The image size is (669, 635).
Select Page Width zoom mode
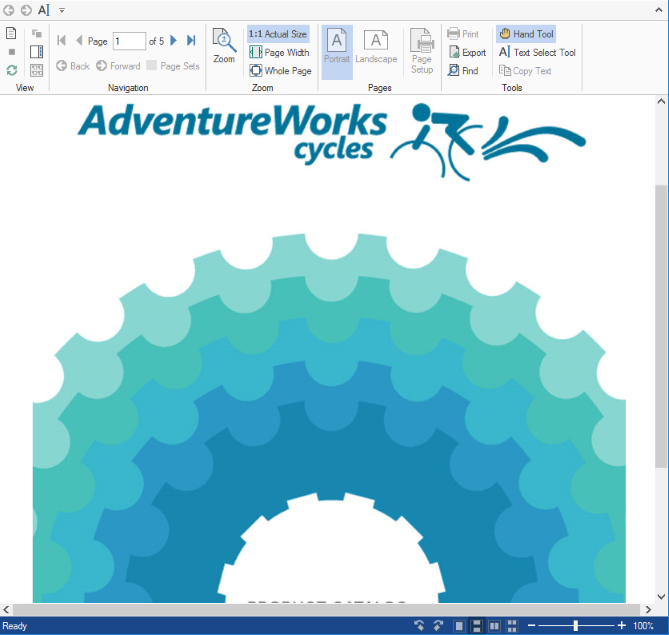280,52
